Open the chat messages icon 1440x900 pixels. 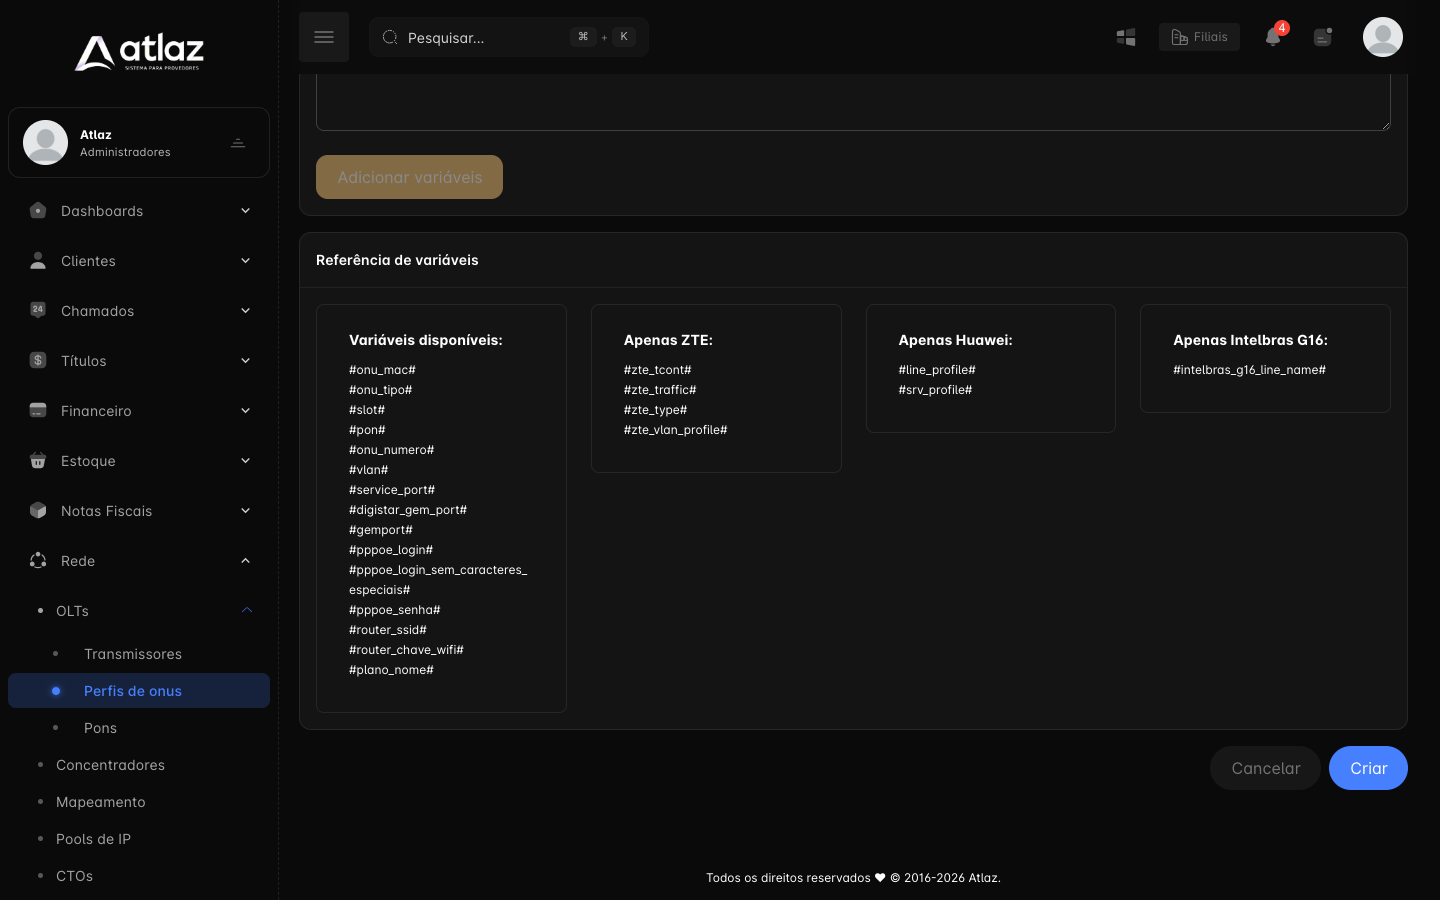click(1323, 37)
